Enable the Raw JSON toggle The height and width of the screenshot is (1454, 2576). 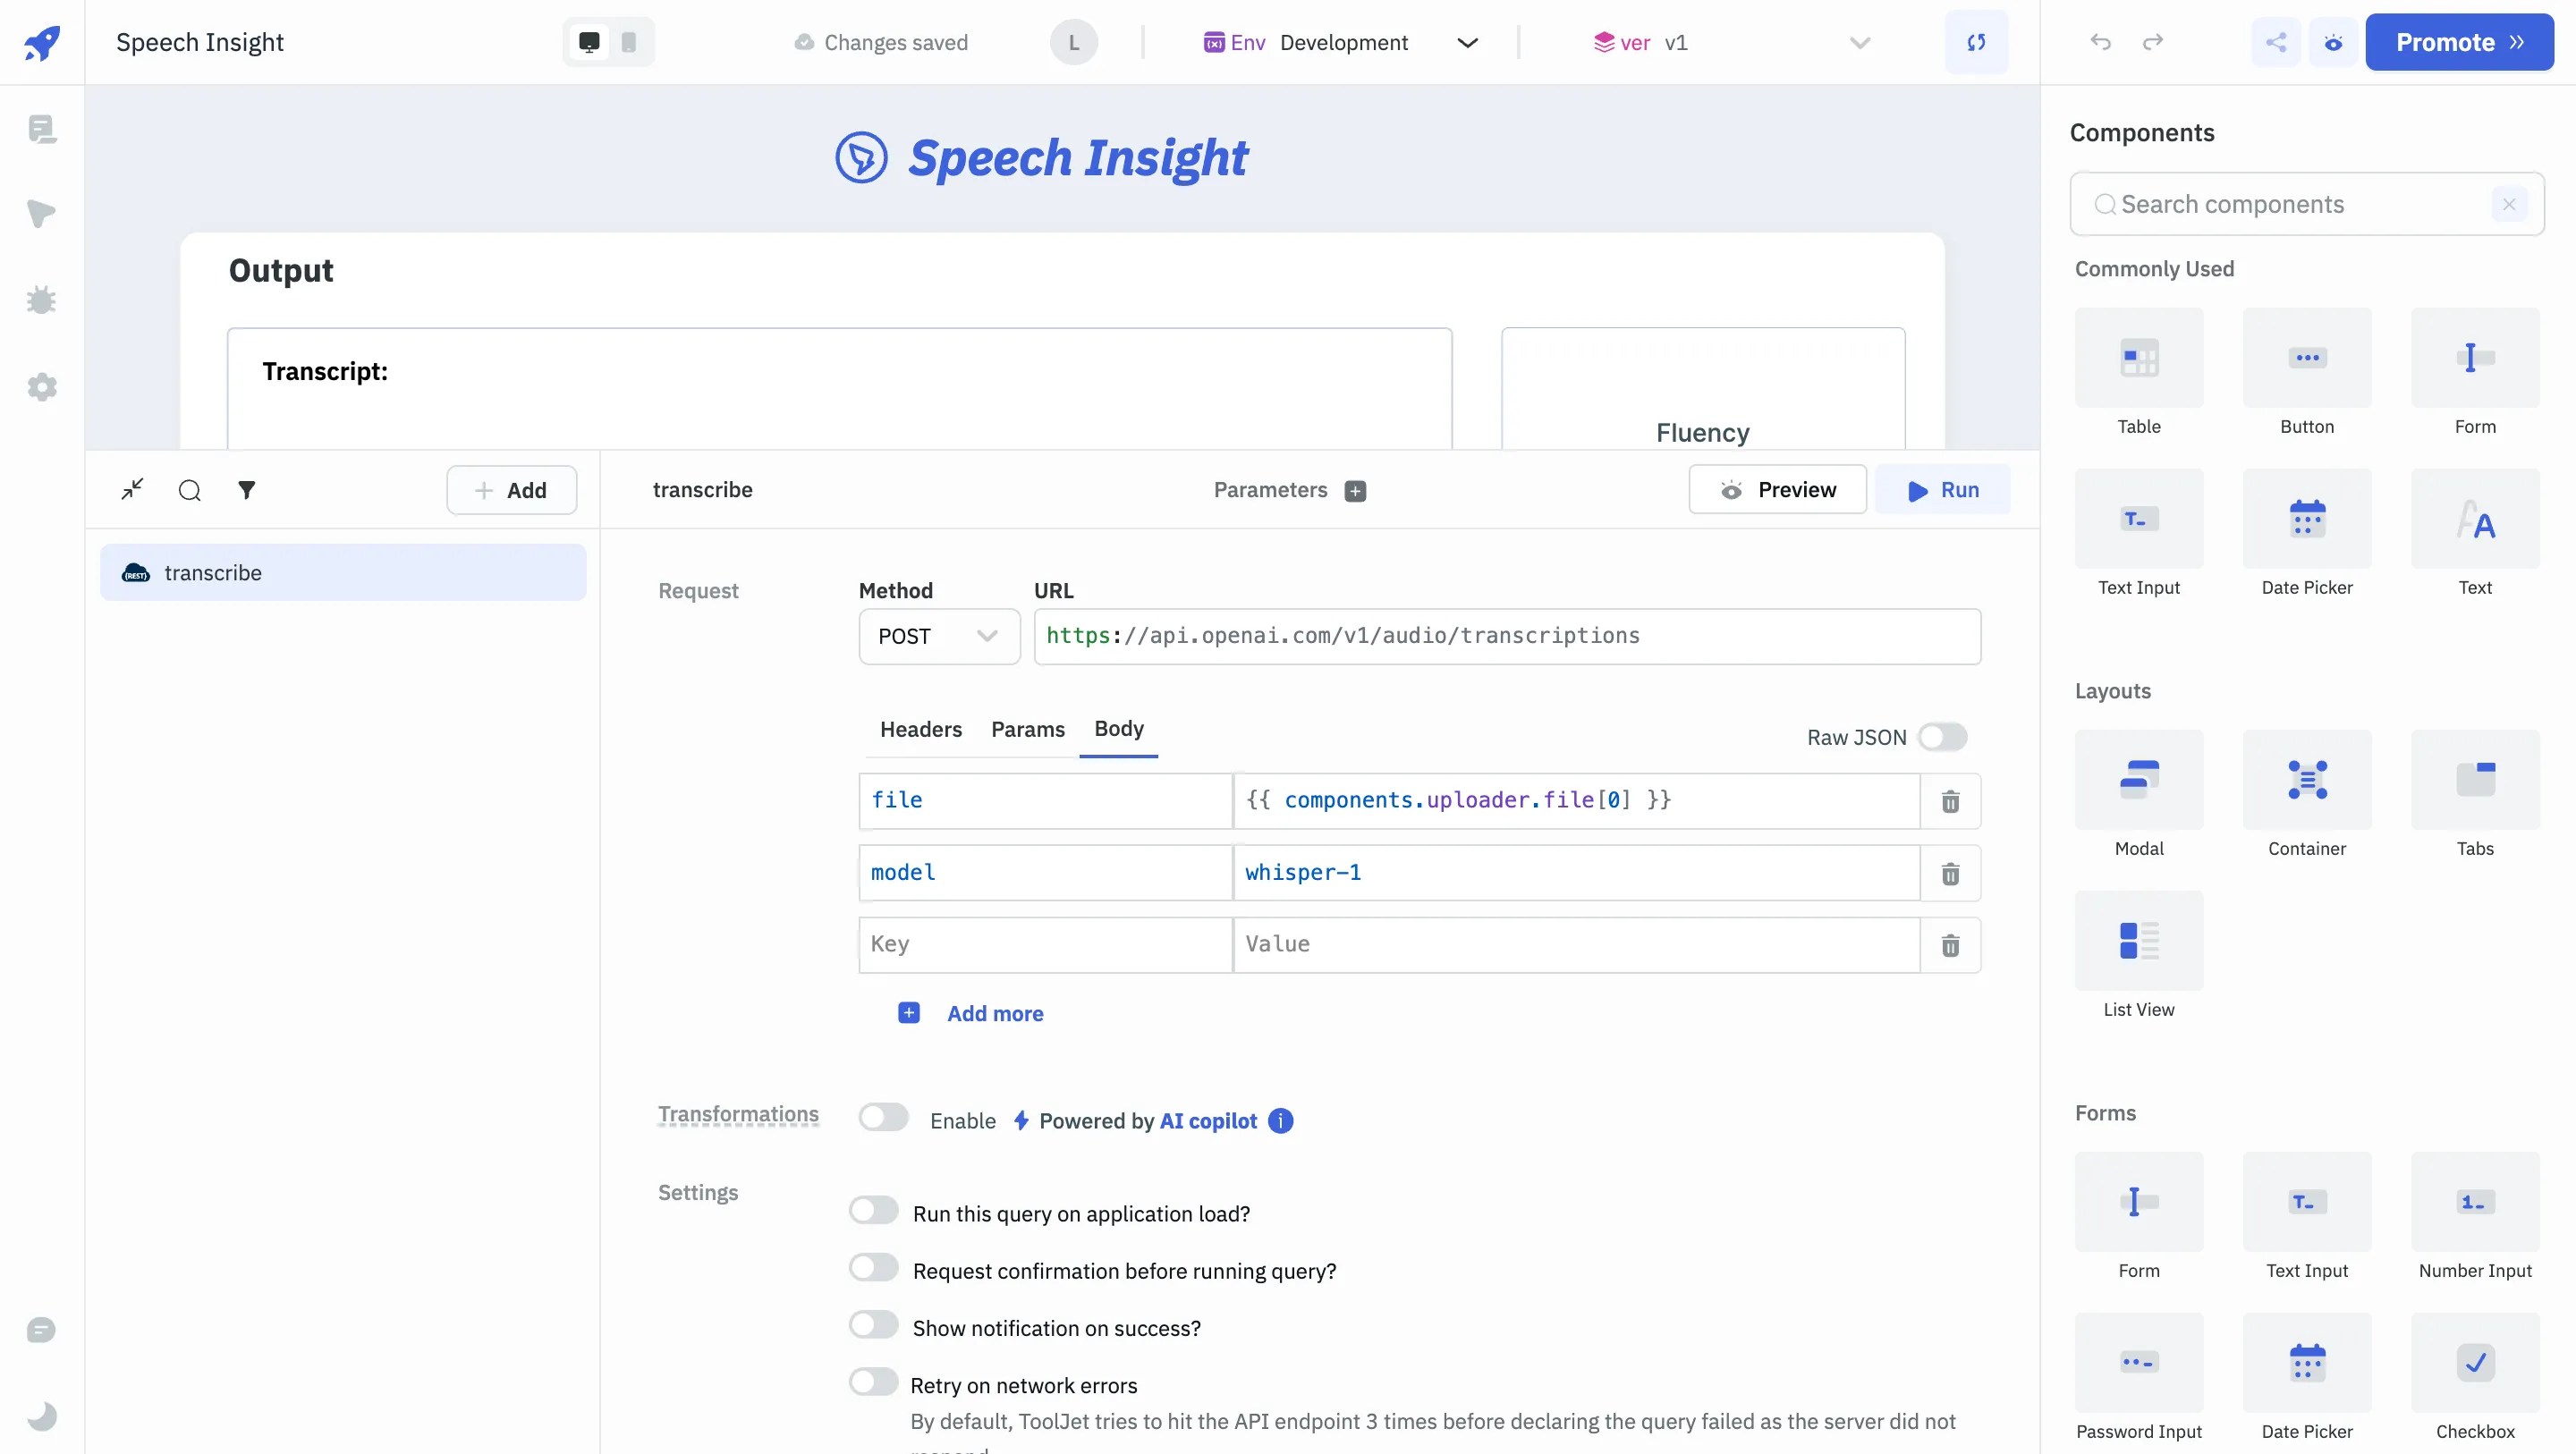tap(1942, 737)
